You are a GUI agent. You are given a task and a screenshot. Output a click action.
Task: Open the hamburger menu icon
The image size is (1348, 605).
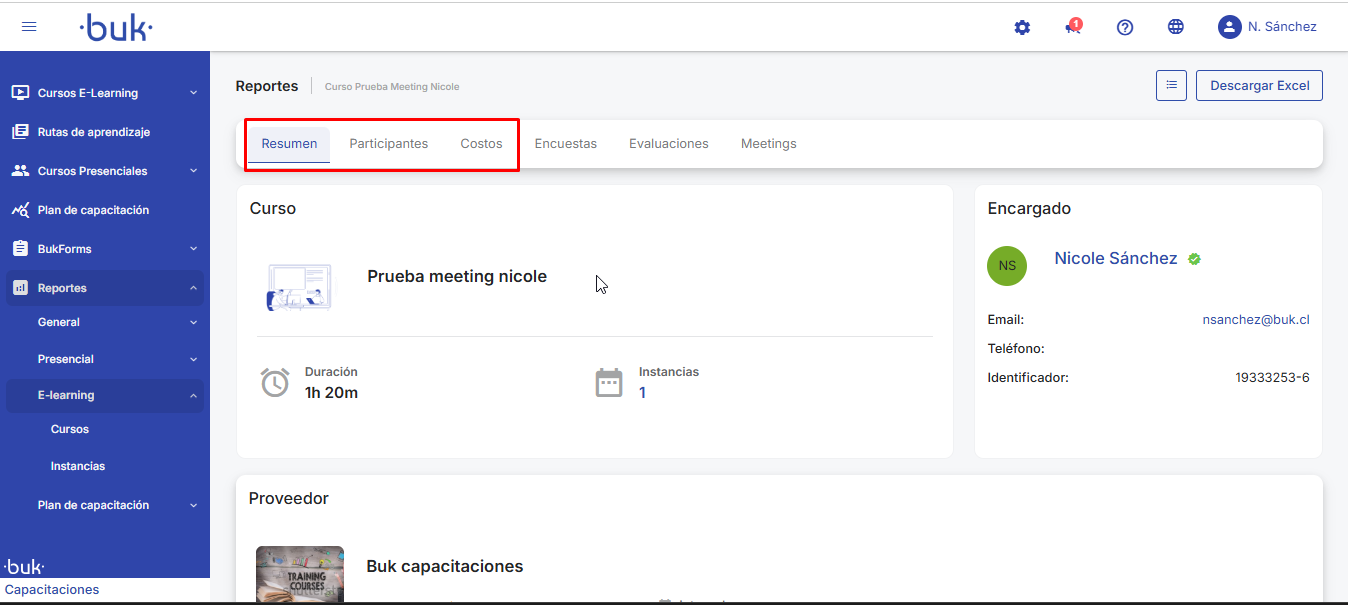pos(29,27)
